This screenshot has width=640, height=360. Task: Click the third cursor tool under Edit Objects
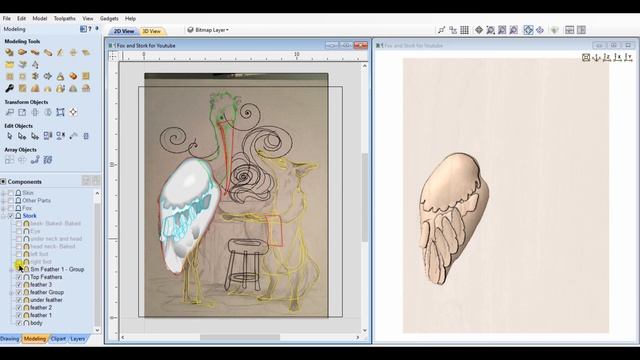pyautogui.click(x=35, y=136)
